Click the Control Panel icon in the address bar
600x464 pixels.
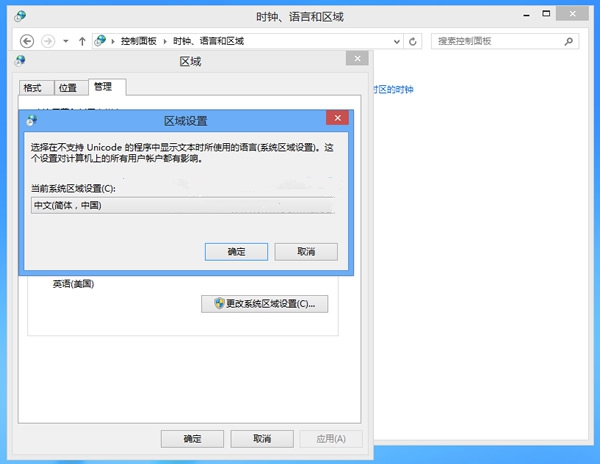click(101, 41)
